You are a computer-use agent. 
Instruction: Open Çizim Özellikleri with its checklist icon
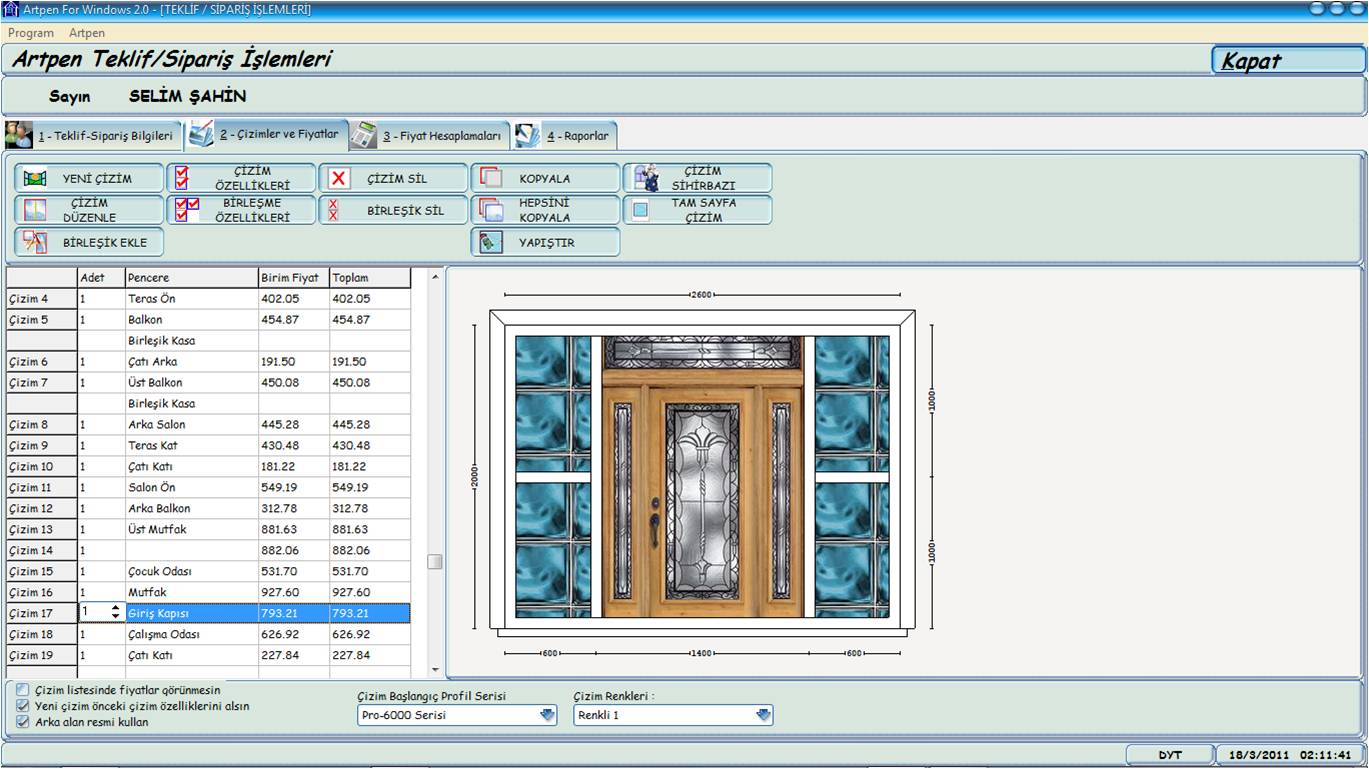pos(182,179)
